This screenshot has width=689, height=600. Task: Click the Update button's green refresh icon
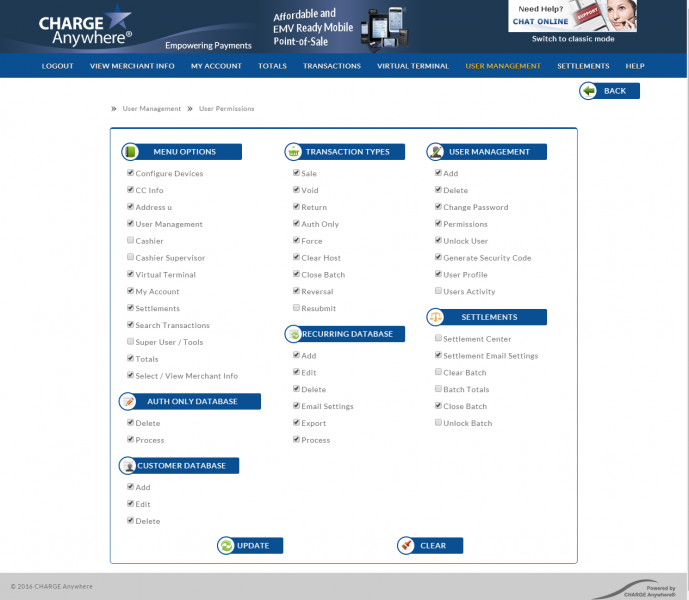(226, 545)
